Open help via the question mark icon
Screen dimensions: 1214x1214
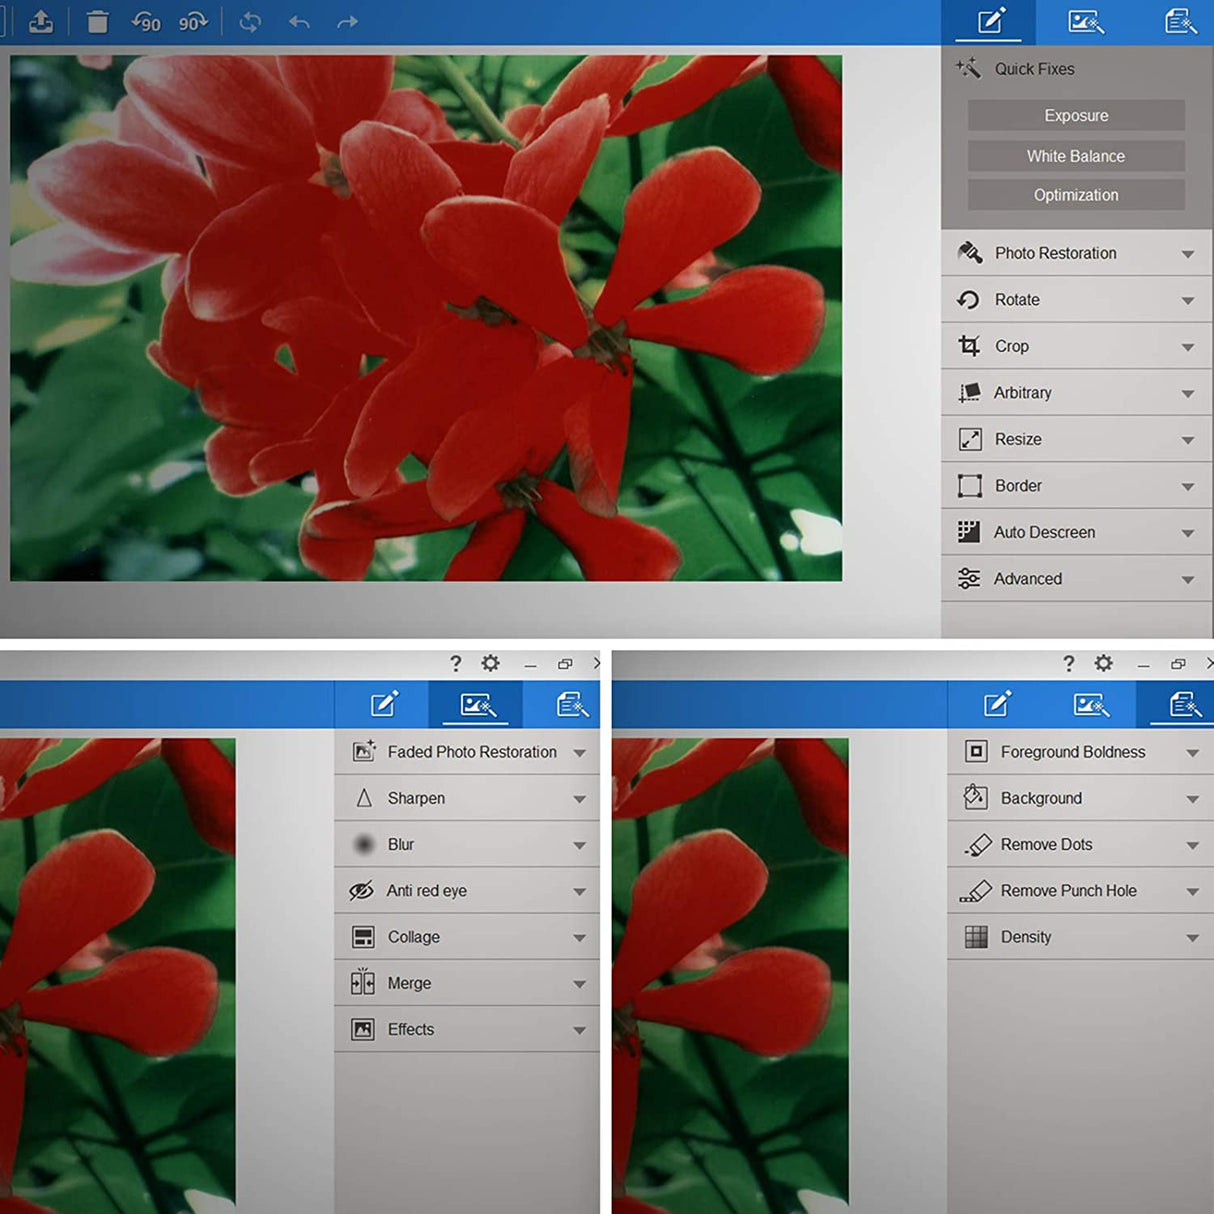click(456, 663)
